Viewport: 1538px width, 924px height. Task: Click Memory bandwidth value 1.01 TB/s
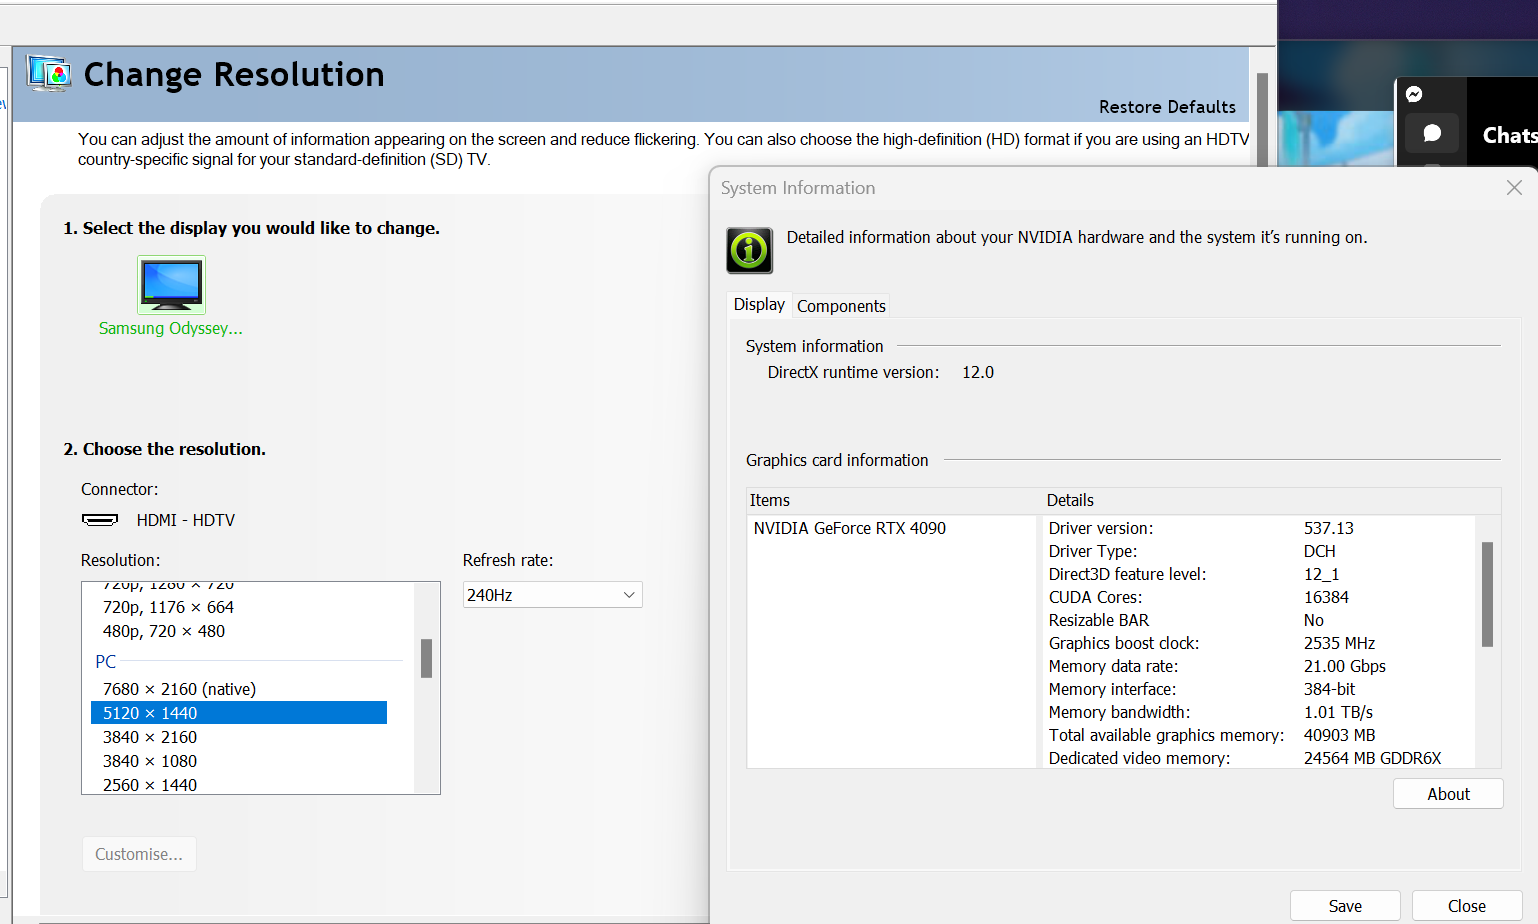(1338, 712)
